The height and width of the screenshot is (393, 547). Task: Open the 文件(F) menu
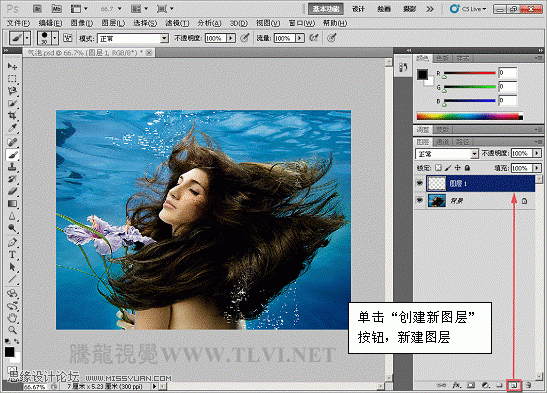coord(18,23)
